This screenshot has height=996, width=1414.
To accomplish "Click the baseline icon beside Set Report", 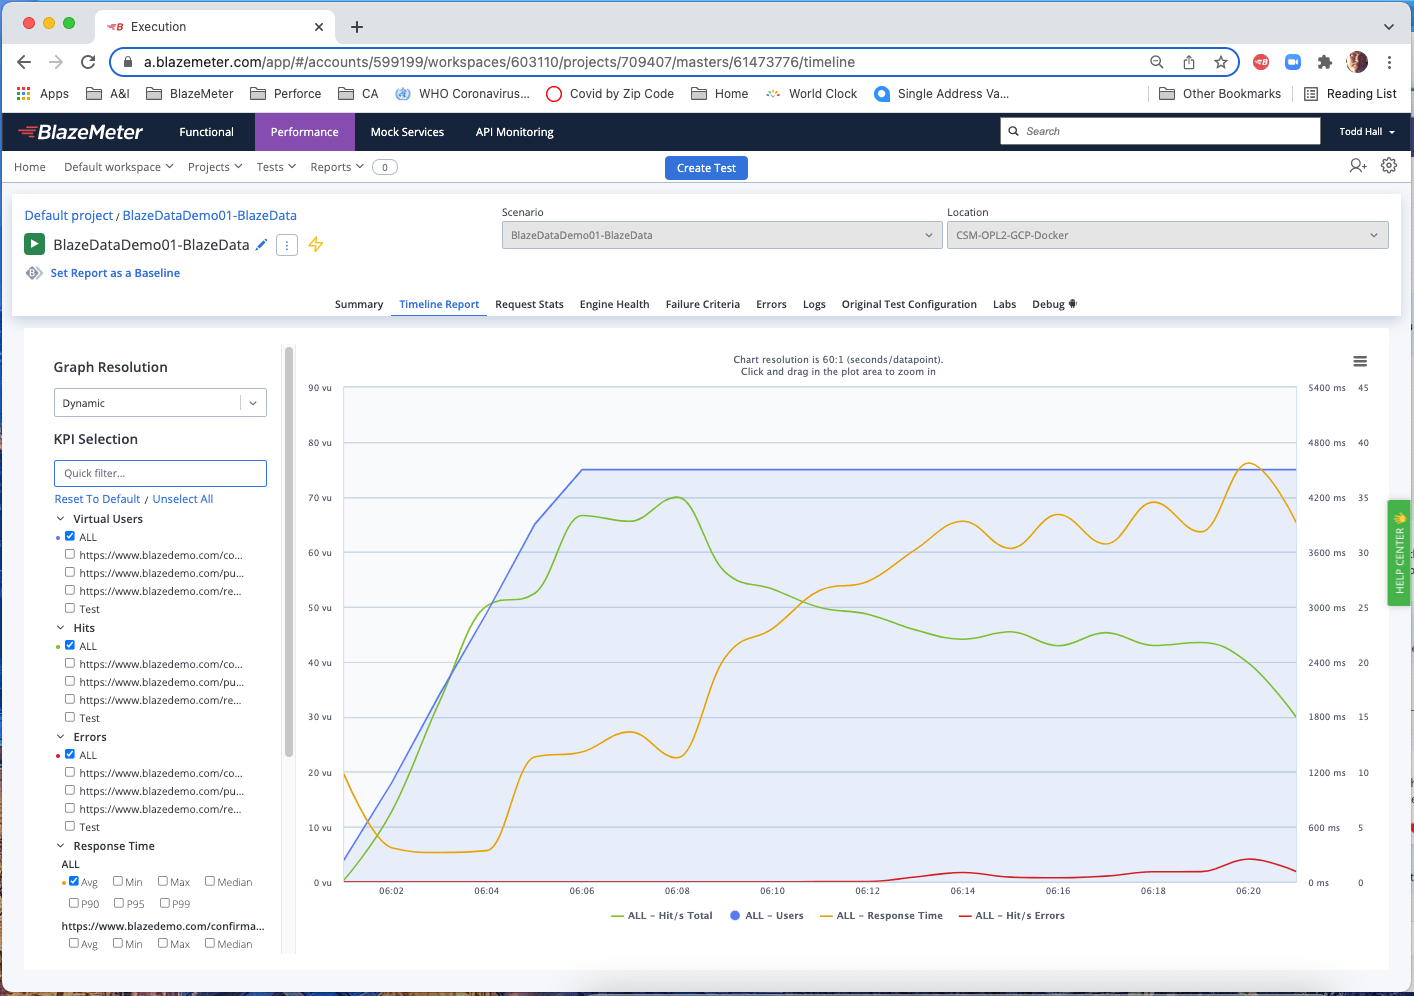I will coord(34,273).
